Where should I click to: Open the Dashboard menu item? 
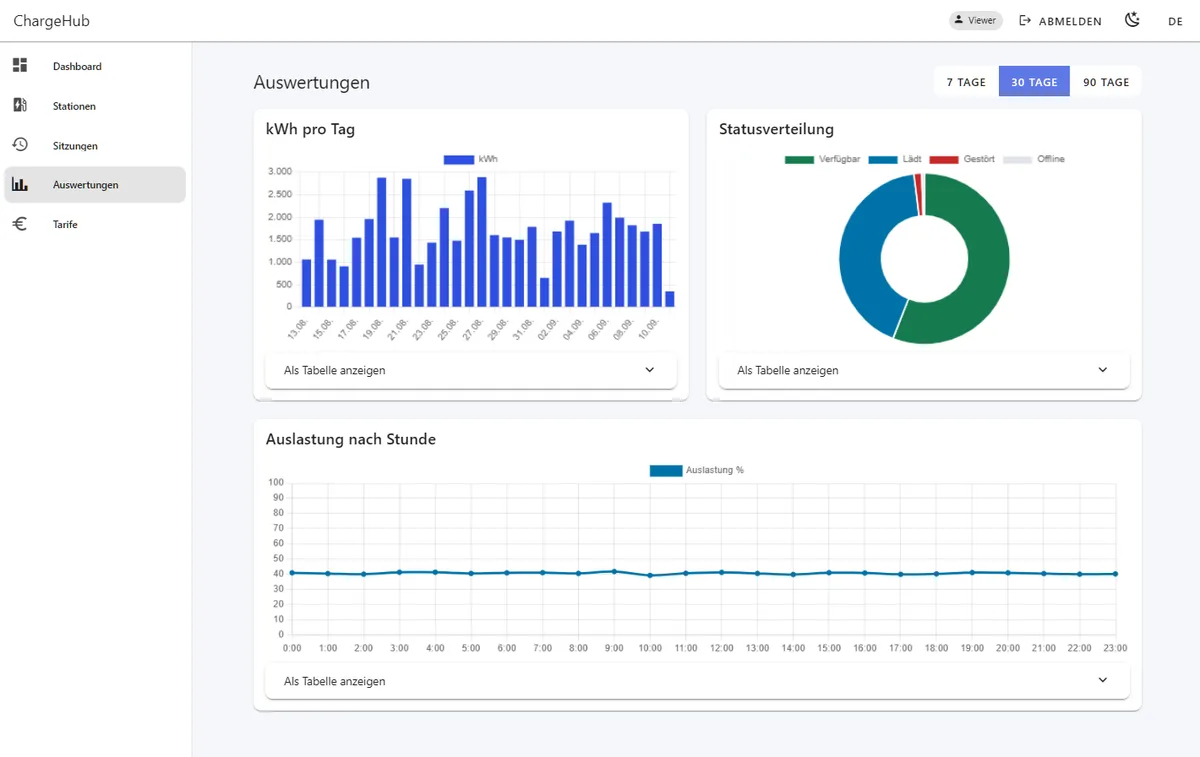click(94, 66)
